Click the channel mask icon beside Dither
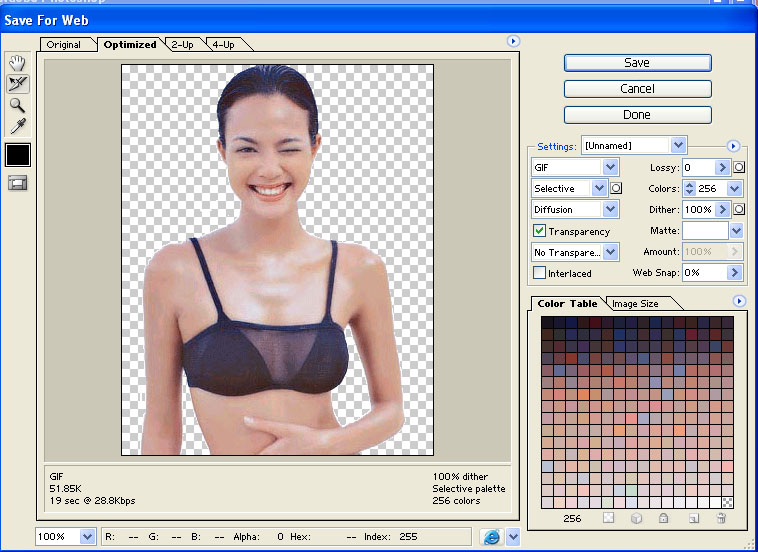 (739, 209)
